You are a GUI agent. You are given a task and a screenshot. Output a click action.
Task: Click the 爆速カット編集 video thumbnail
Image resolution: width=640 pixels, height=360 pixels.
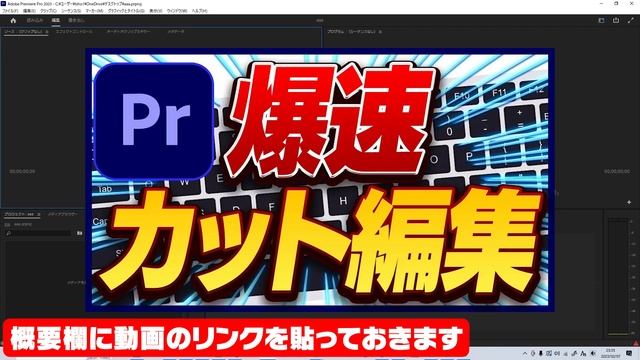tap(320, 180)
